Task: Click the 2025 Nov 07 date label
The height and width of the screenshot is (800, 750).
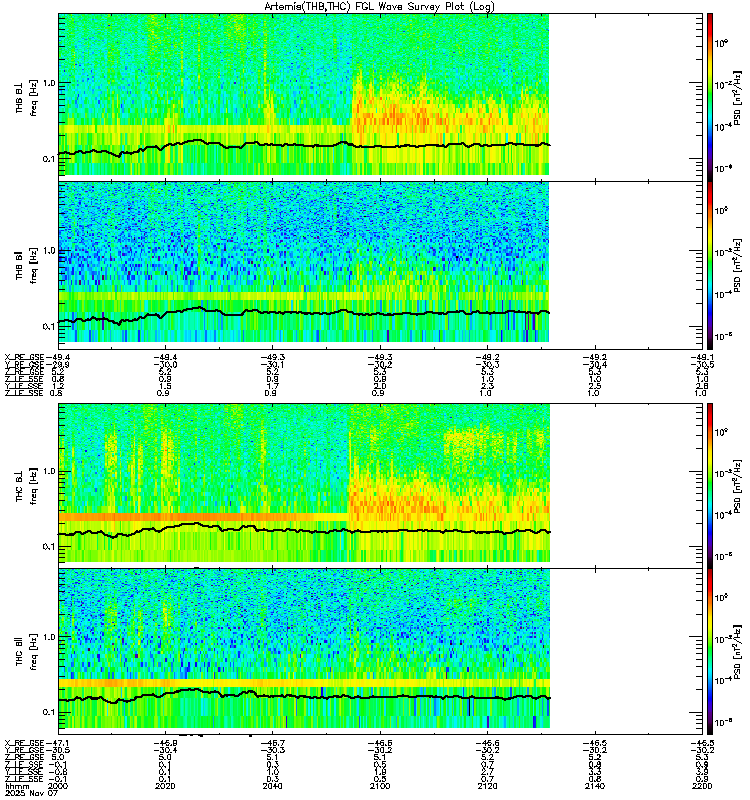Action: pyautogui.click(x=32, y=793)
